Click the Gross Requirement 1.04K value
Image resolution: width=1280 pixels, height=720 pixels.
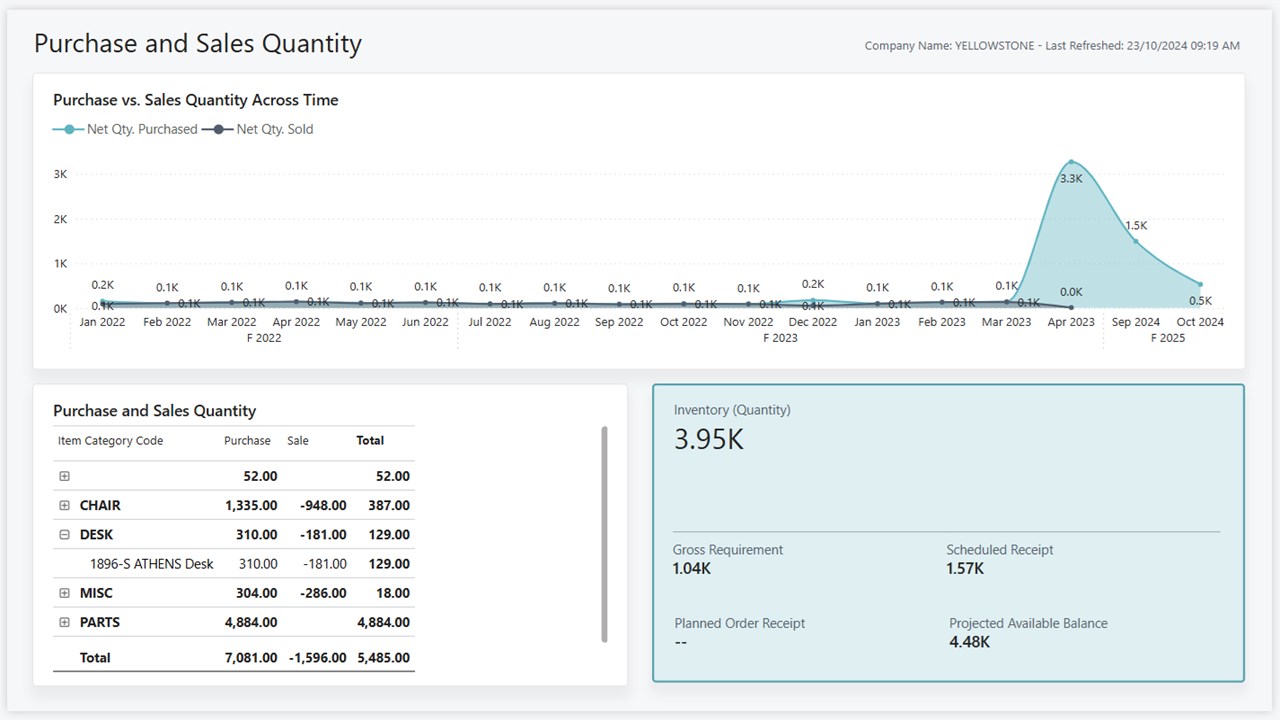692,569
